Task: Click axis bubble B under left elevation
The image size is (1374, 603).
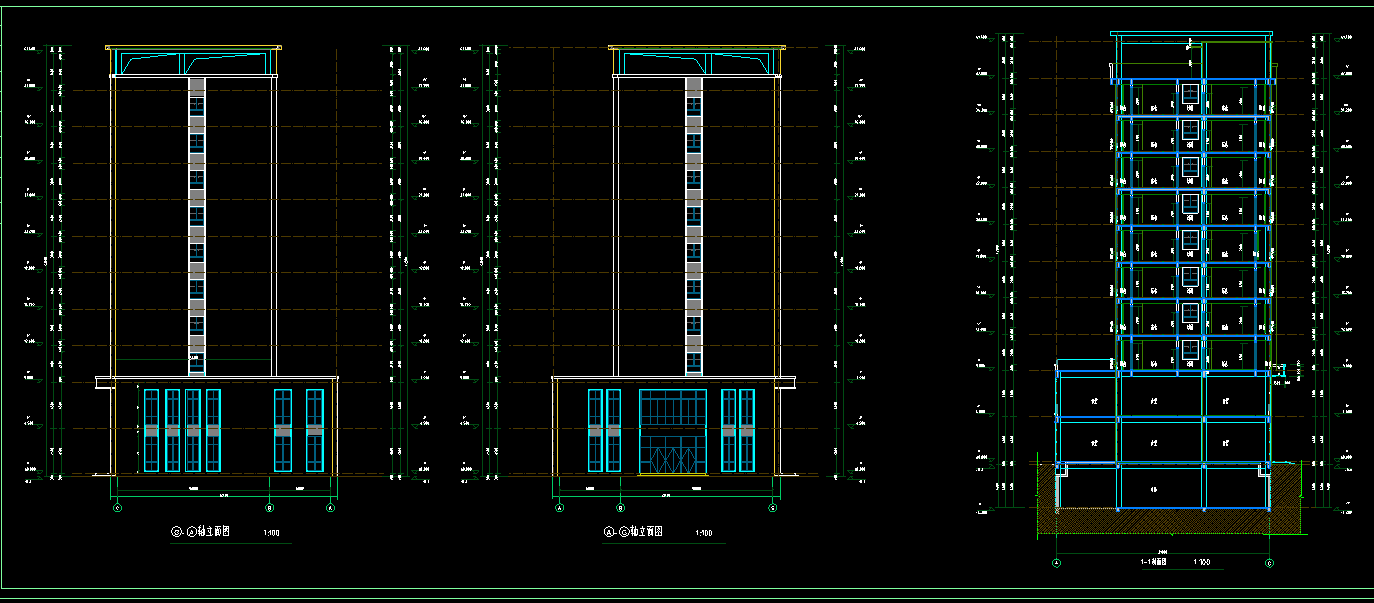Action: point(270,508)
